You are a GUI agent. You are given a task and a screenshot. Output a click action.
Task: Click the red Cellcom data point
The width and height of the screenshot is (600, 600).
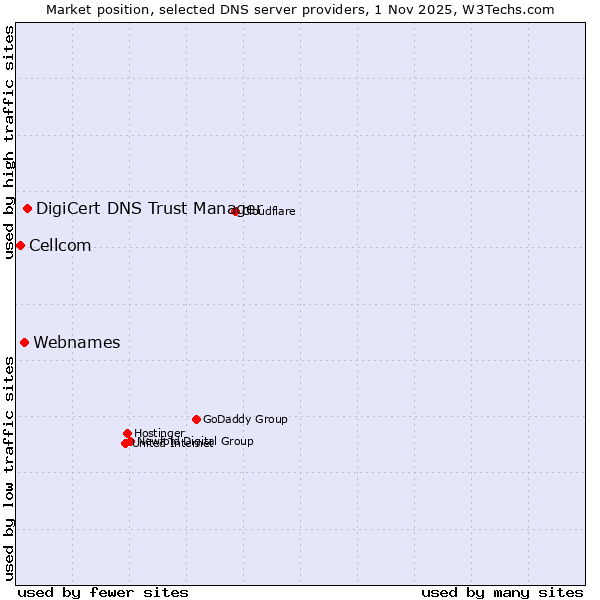20,246
